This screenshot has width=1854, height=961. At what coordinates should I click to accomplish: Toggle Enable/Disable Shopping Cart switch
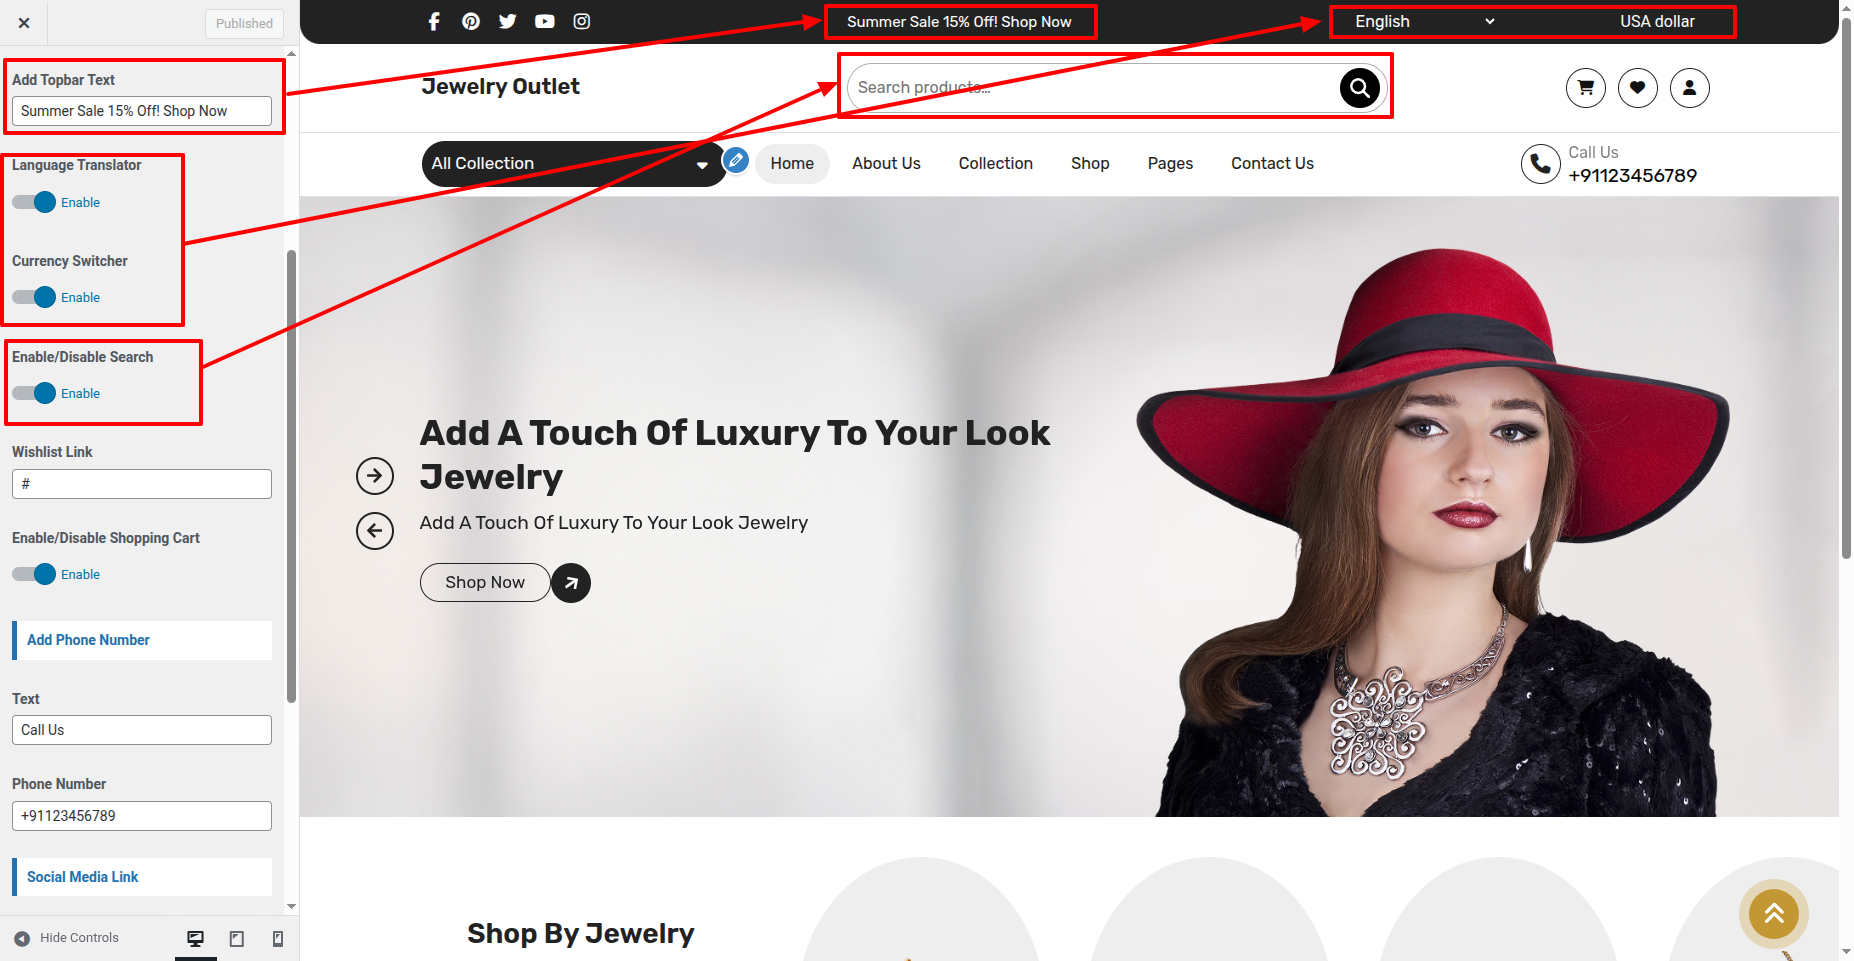click(35, 574)
